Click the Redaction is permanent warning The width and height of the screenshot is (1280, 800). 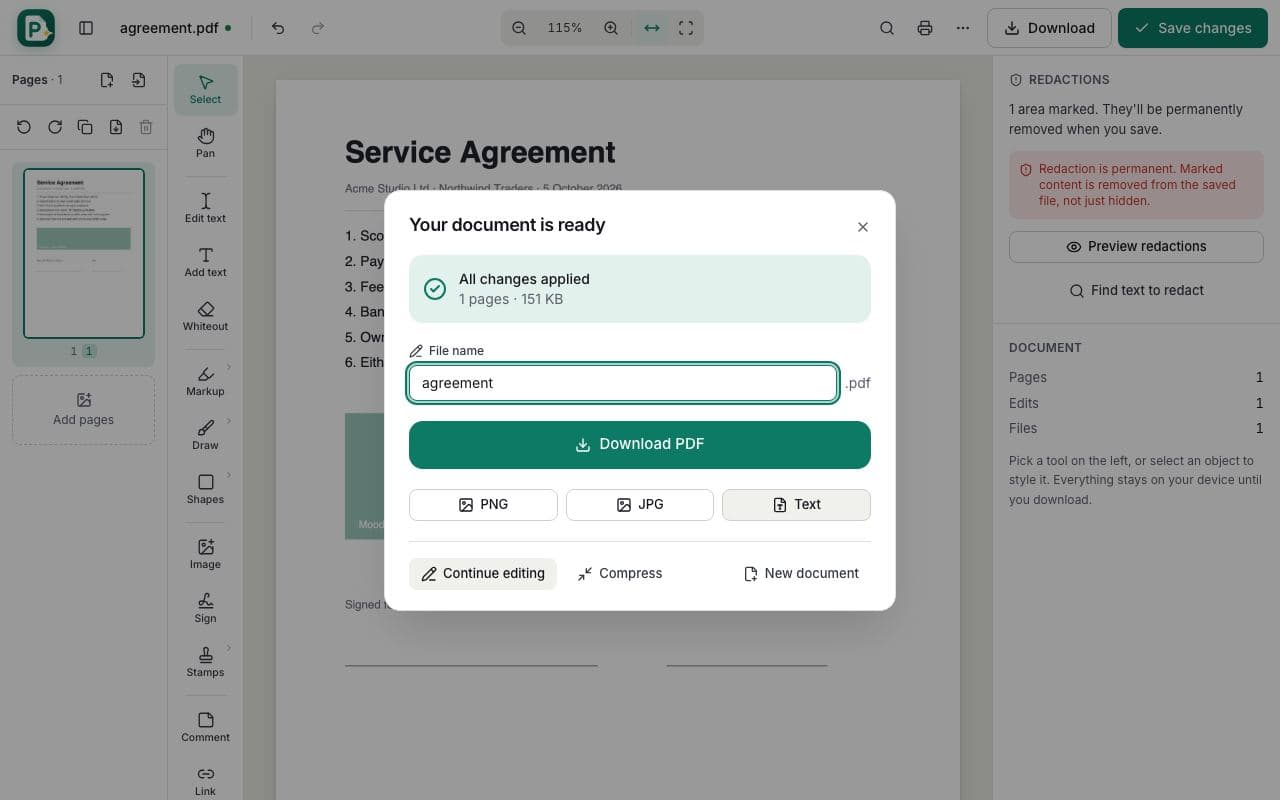coord(1136,185)
